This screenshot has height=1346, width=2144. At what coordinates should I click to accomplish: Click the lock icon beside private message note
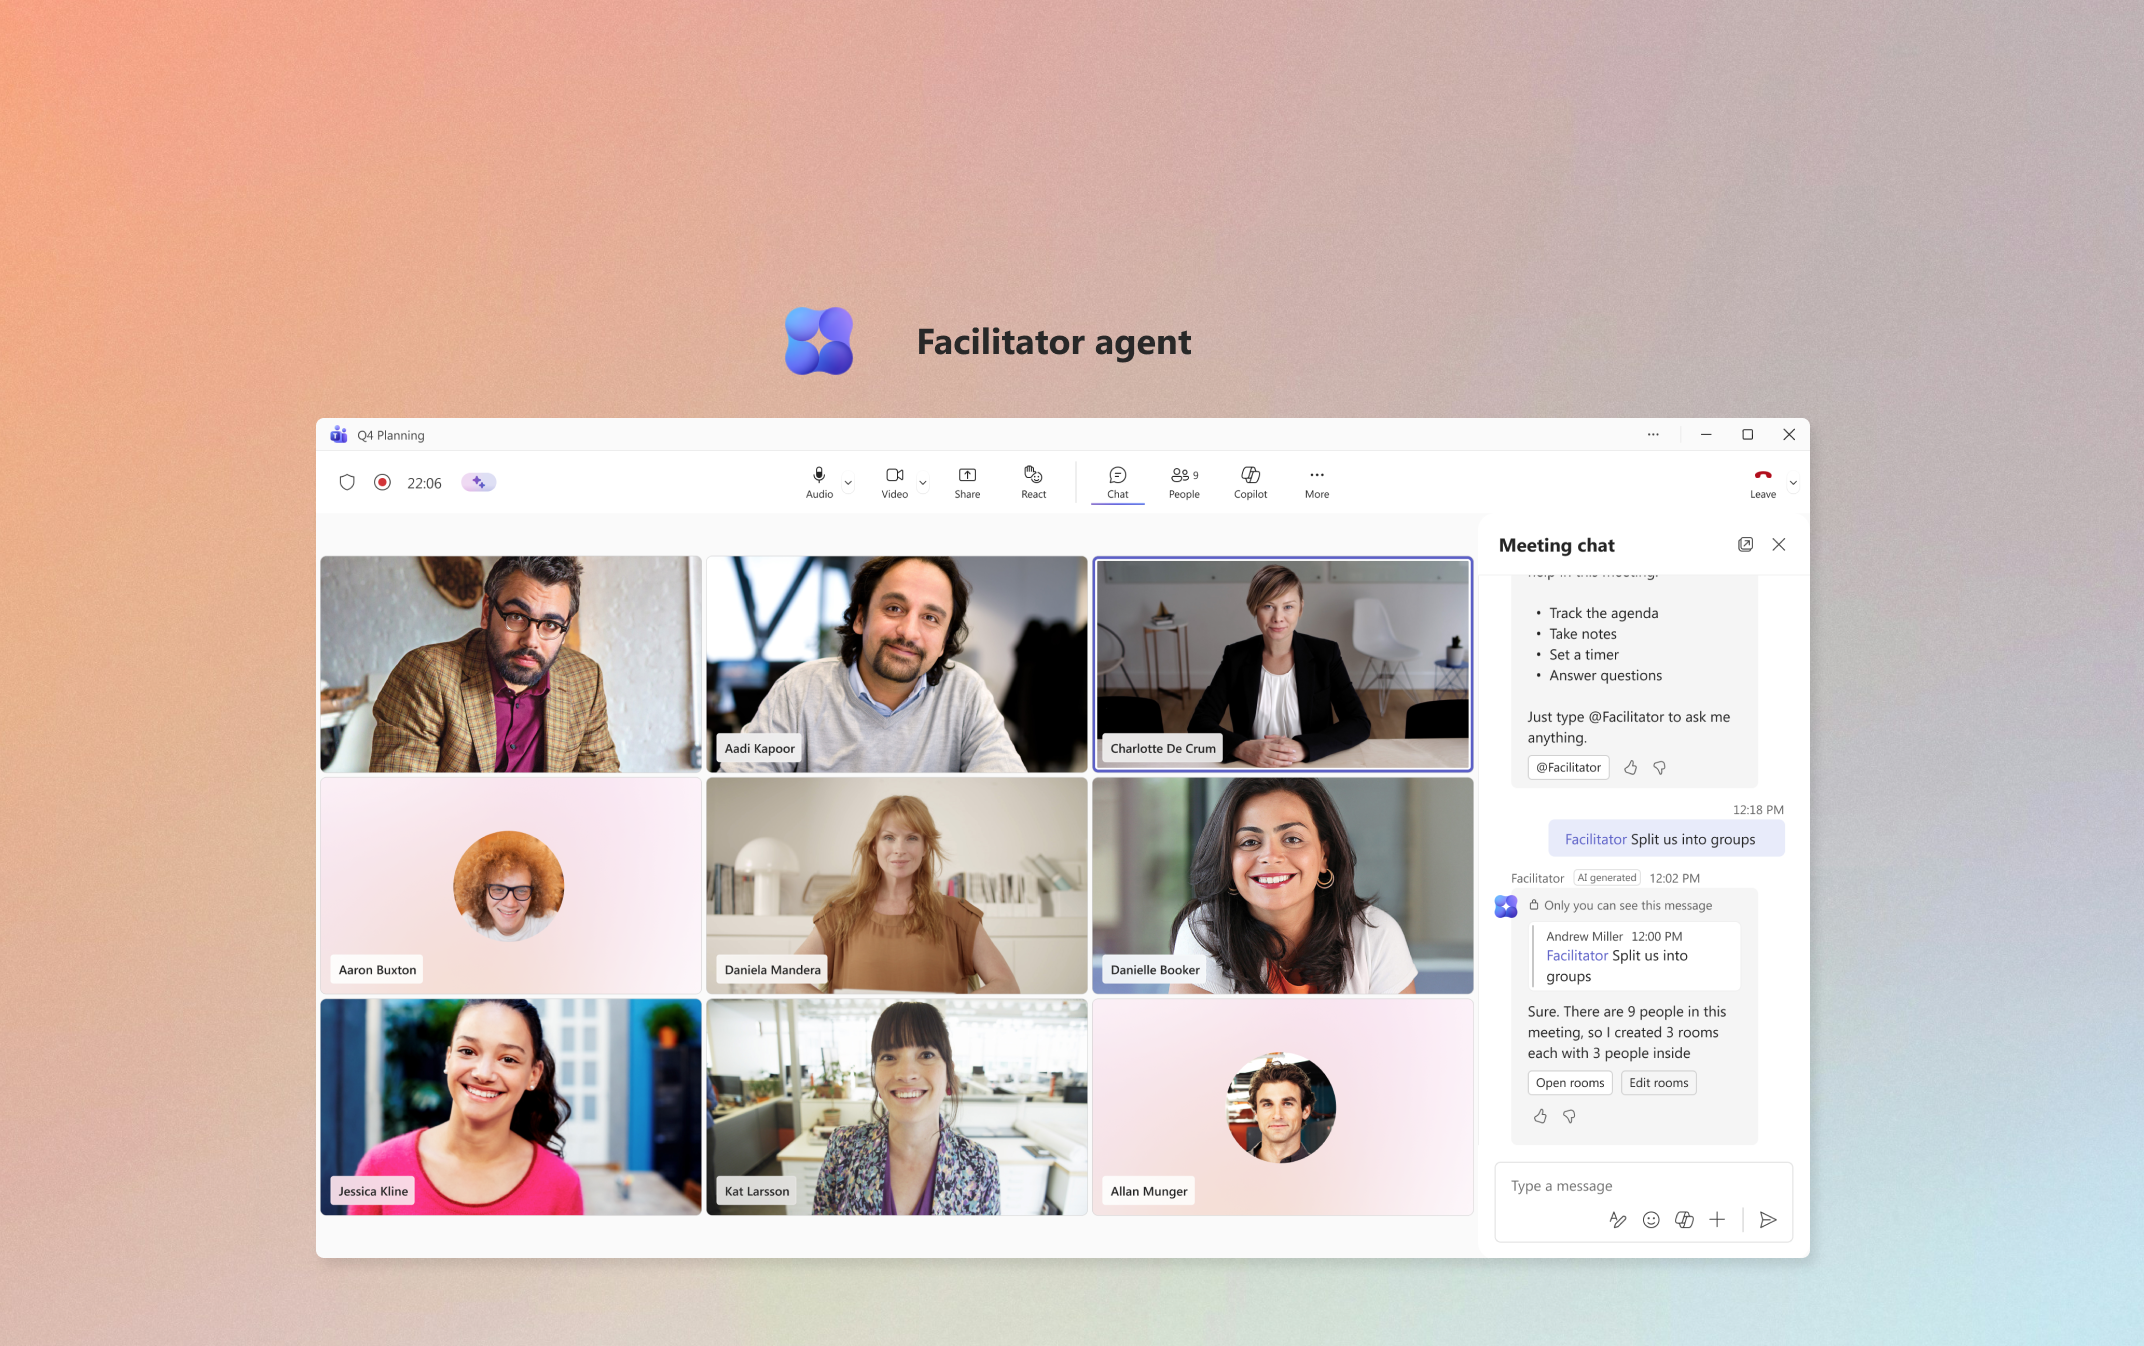coord(1534,905)
